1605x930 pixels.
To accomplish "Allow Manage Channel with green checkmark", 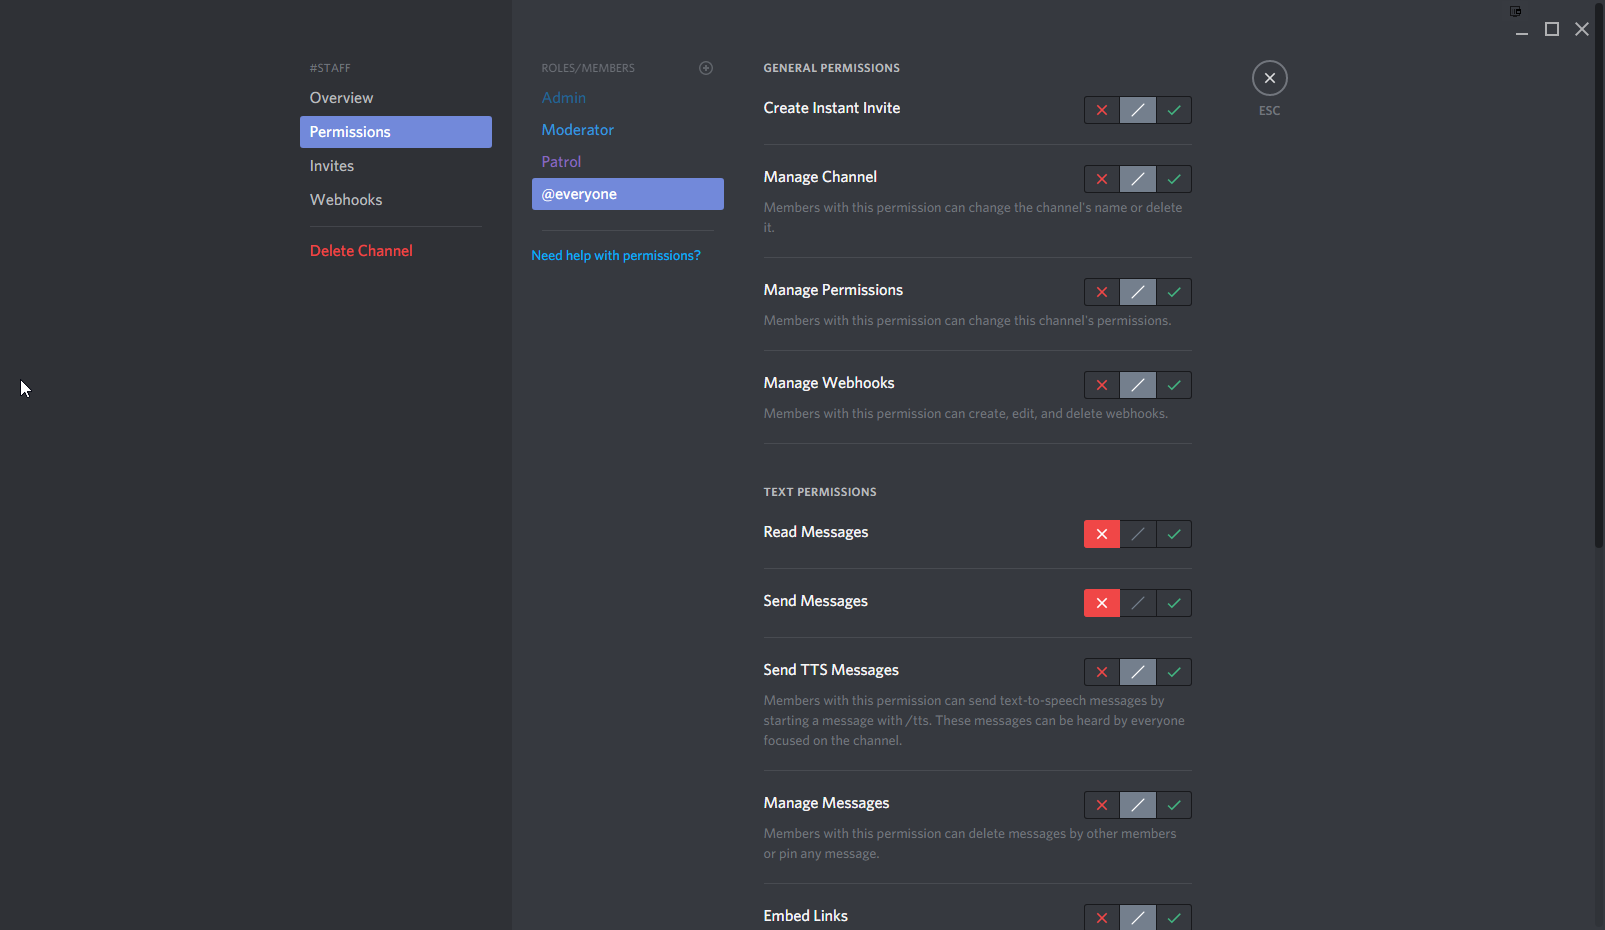I will (x=1174, y=179).
